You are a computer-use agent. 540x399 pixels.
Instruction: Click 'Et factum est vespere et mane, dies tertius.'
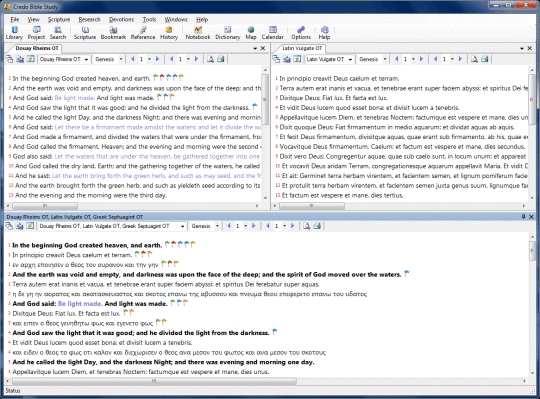pyautogui.click(x=342, y=195)
